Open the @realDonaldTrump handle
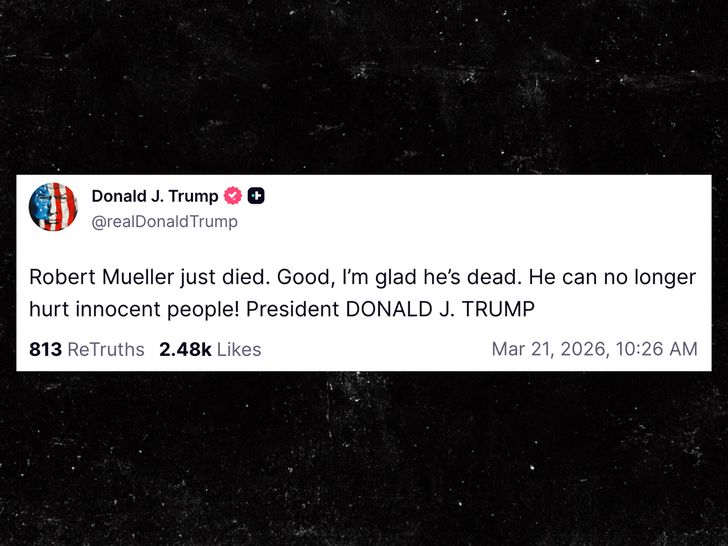The image size is (728, 546). [165, 222]
